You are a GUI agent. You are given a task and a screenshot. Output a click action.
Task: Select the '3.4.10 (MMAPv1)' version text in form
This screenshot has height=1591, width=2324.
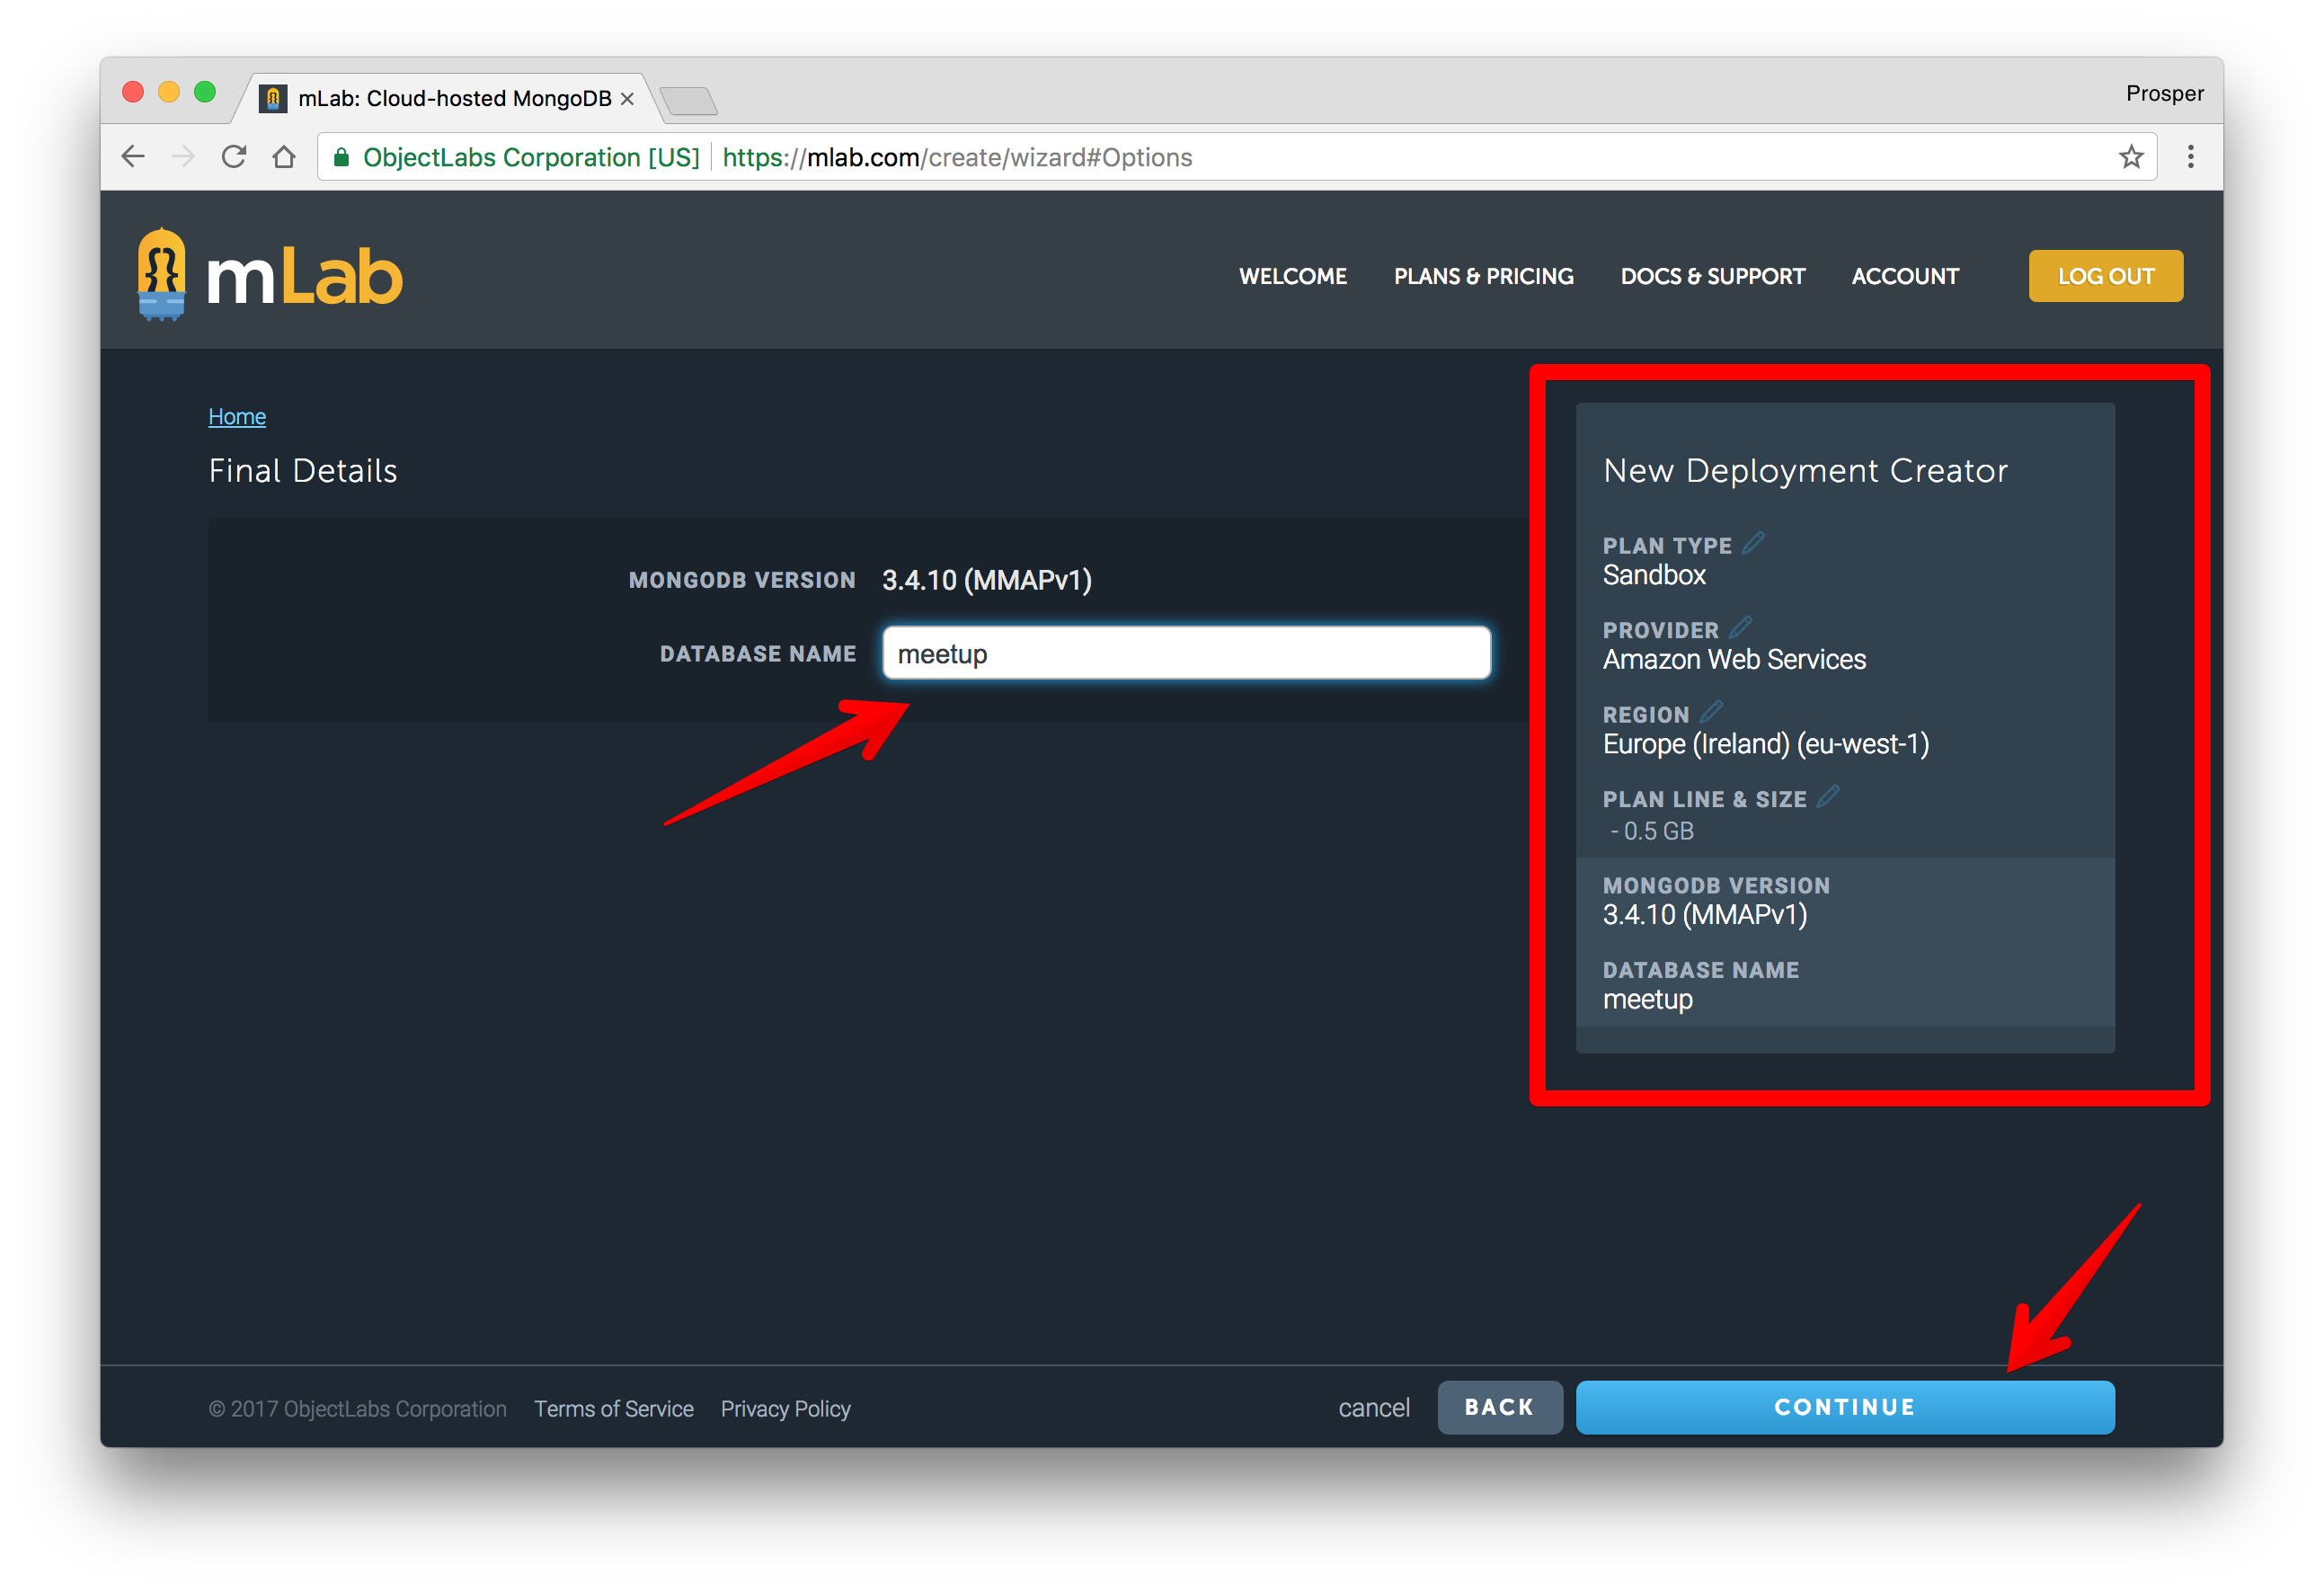(x=987, y=580)
